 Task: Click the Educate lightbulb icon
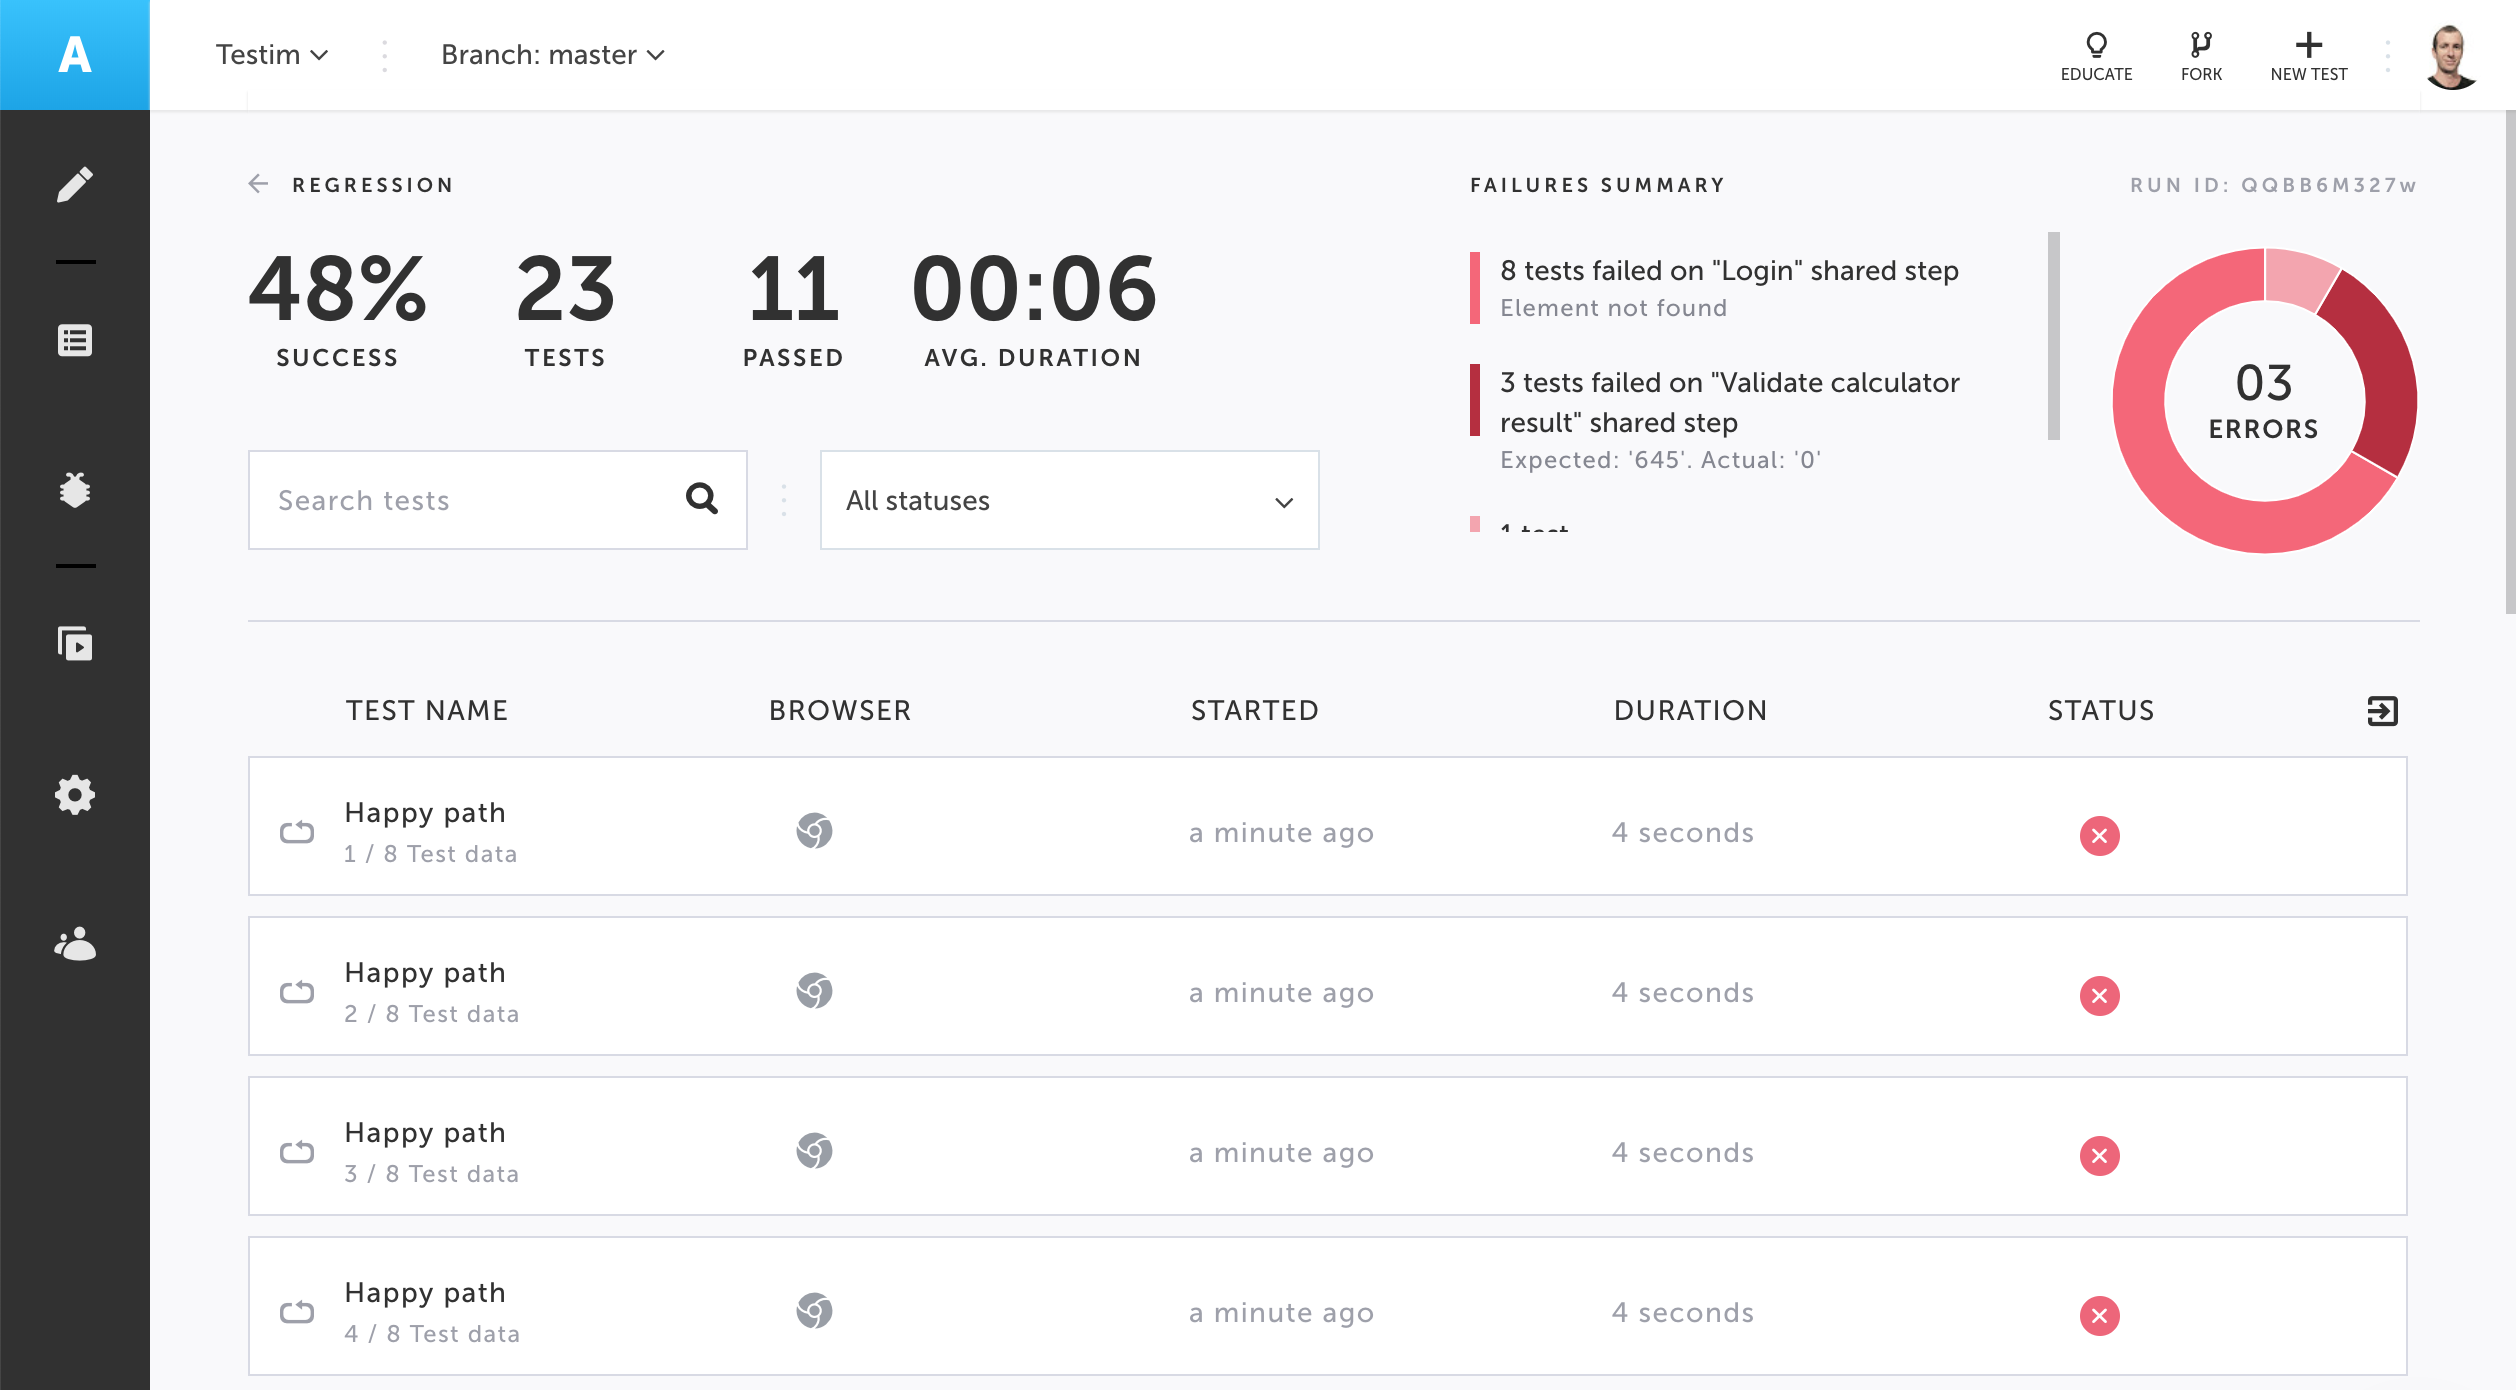[x=2096, y=46]
